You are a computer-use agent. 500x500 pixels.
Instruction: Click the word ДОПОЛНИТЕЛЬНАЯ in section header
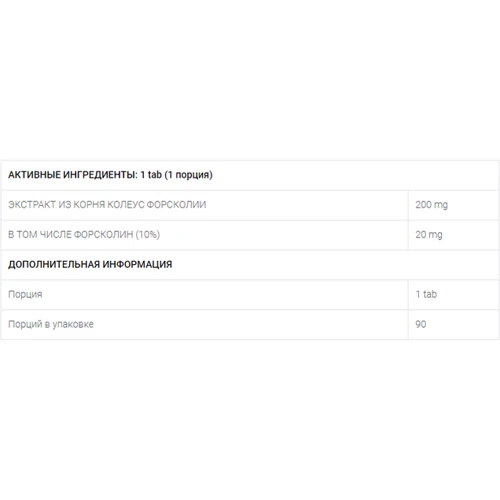[x=54, y=264]
